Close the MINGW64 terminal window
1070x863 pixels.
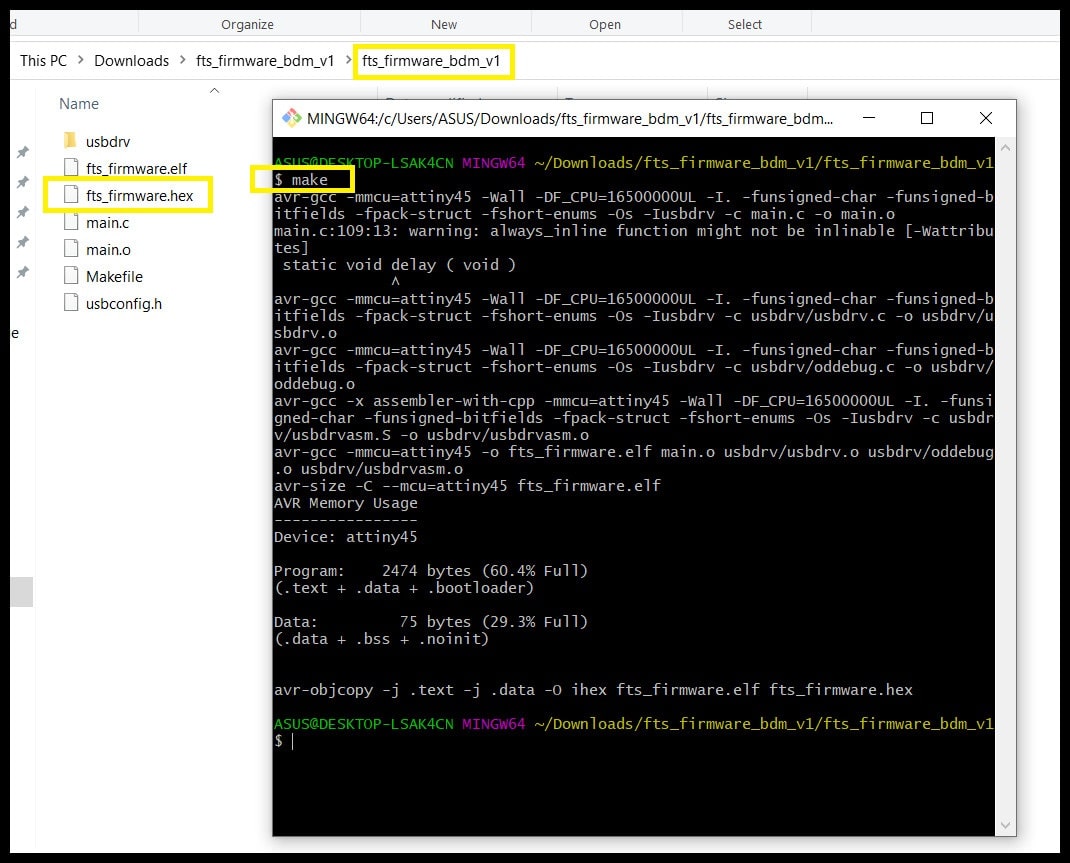(985, 118)
